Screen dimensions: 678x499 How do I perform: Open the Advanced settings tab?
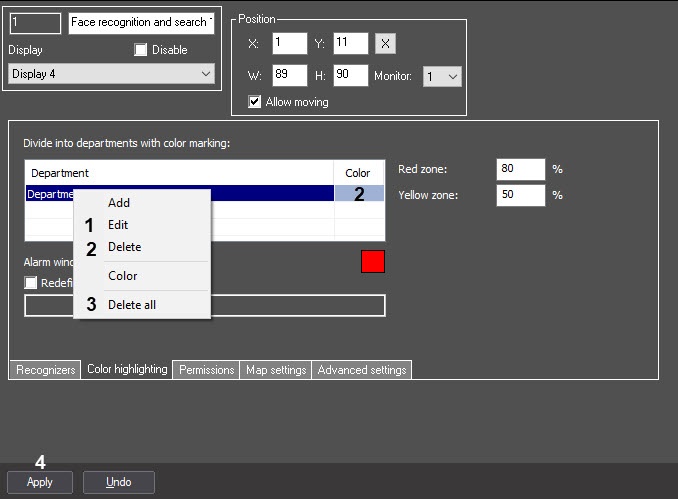[362, 370]
